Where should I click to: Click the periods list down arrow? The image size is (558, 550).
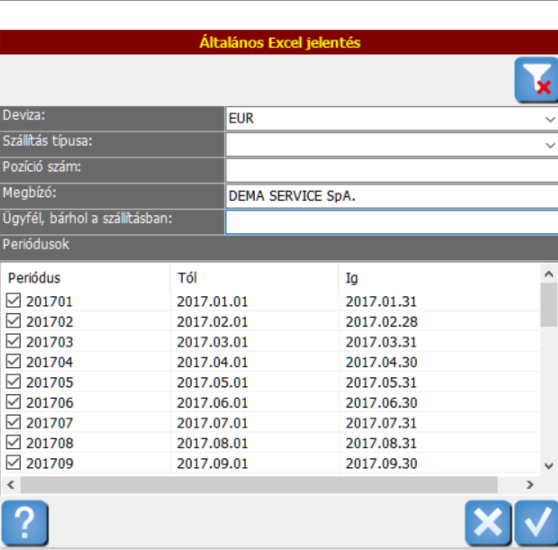(x=549, y=466)
